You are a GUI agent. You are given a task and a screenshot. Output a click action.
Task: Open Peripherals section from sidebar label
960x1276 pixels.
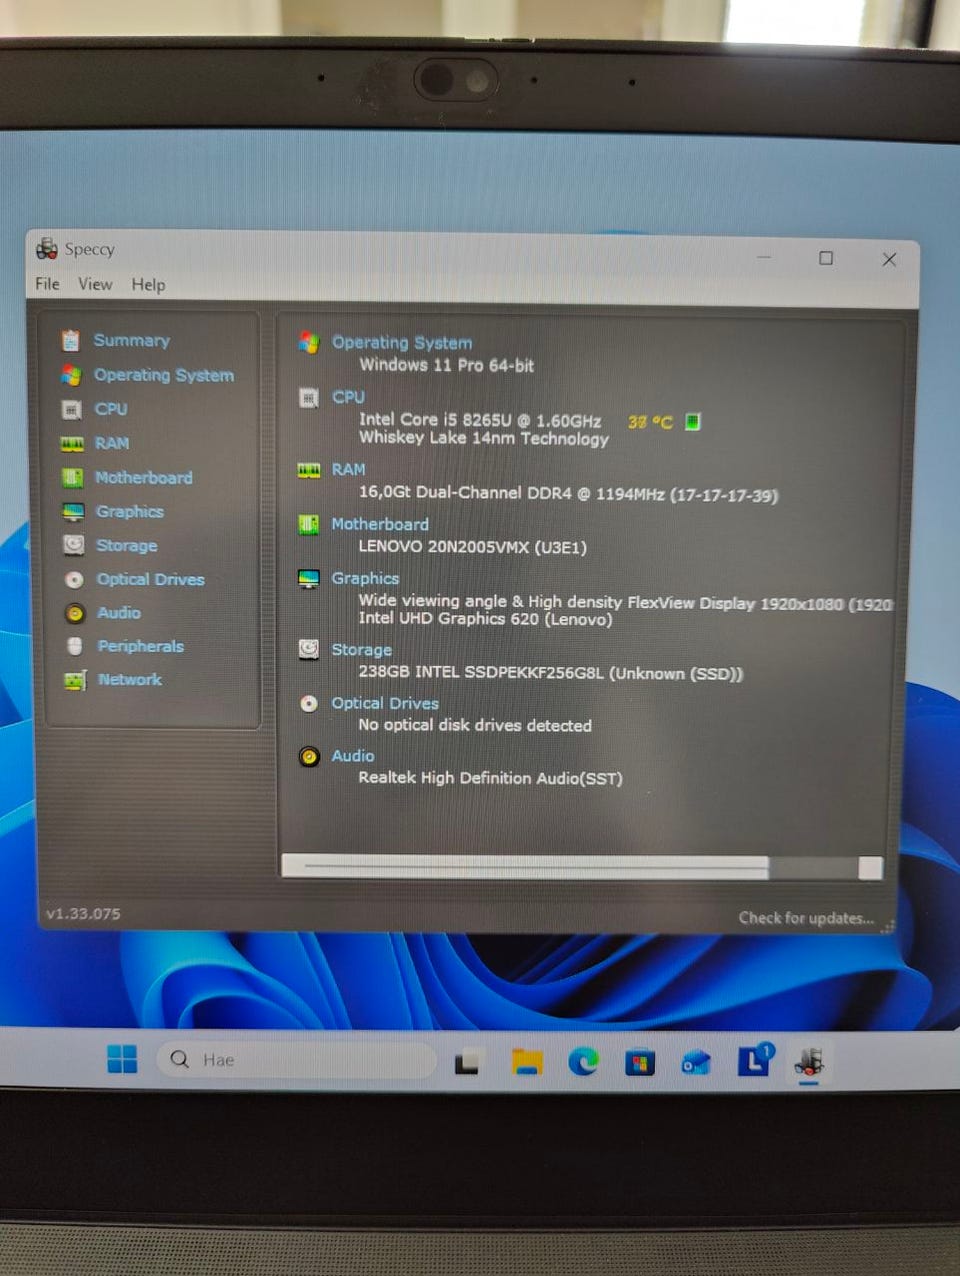click(x=141, y=647)
